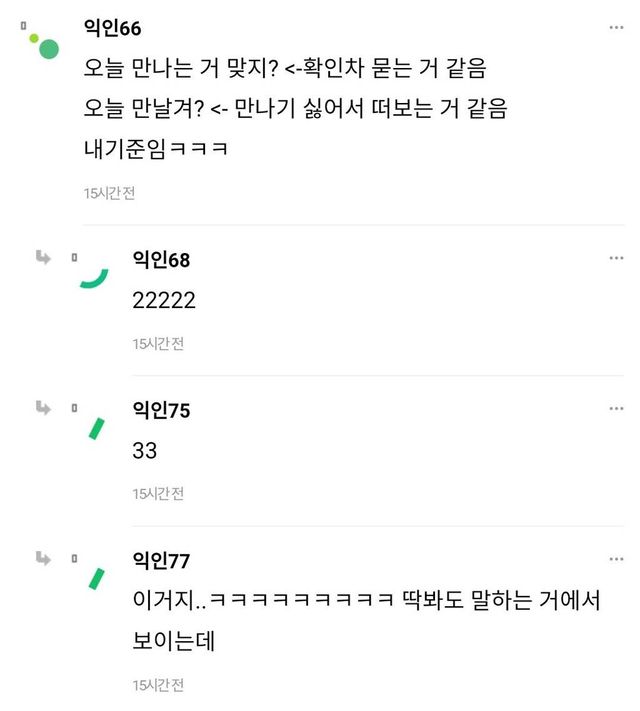Select the username 익인68

pyautogui.click(x=161, y=260)
